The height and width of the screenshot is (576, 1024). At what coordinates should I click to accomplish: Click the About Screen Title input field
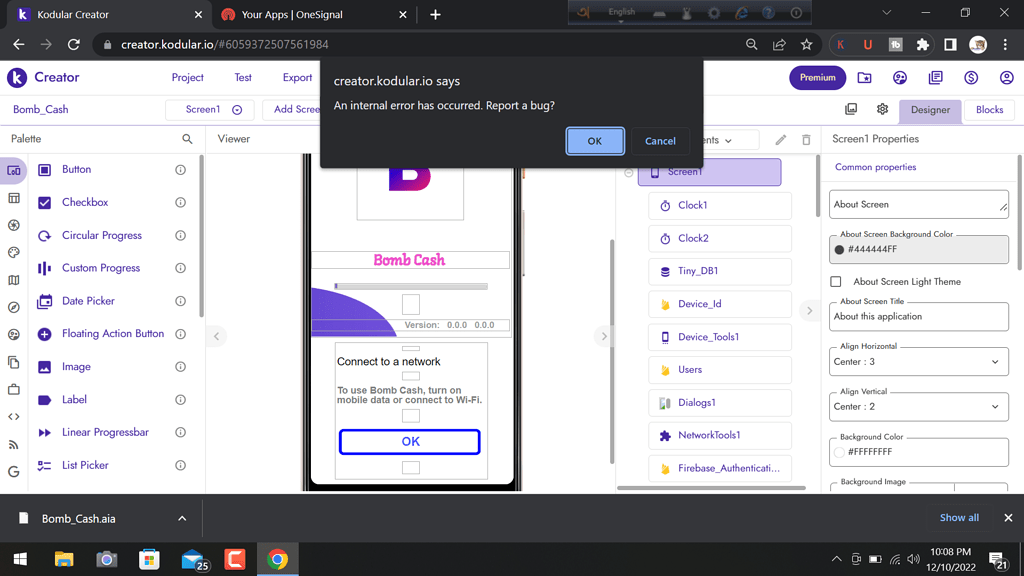tap(918, 317)
